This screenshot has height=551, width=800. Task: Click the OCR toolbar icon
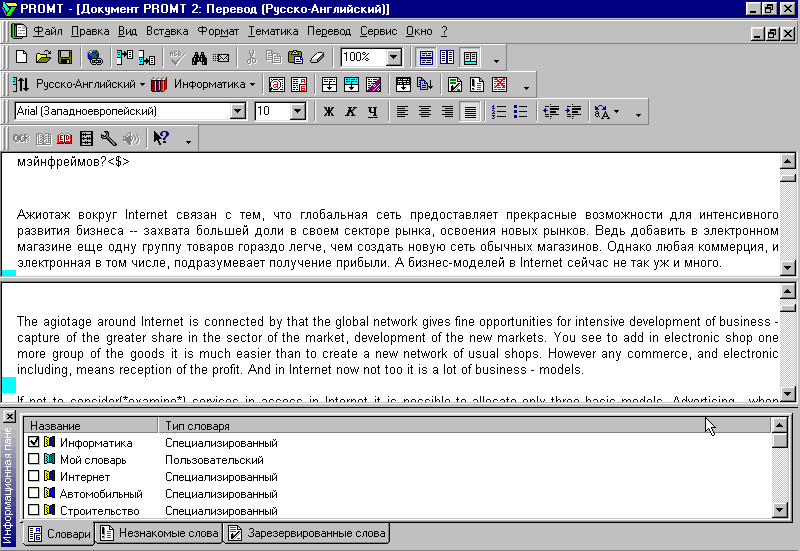coord(21,138)
